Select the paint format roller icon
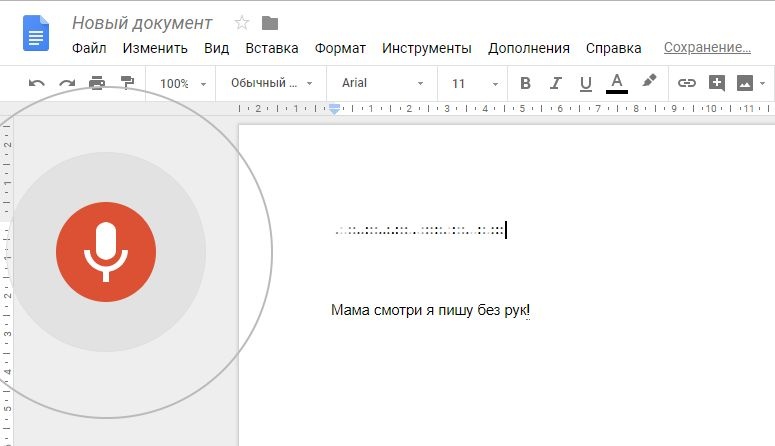 [127, 83]
